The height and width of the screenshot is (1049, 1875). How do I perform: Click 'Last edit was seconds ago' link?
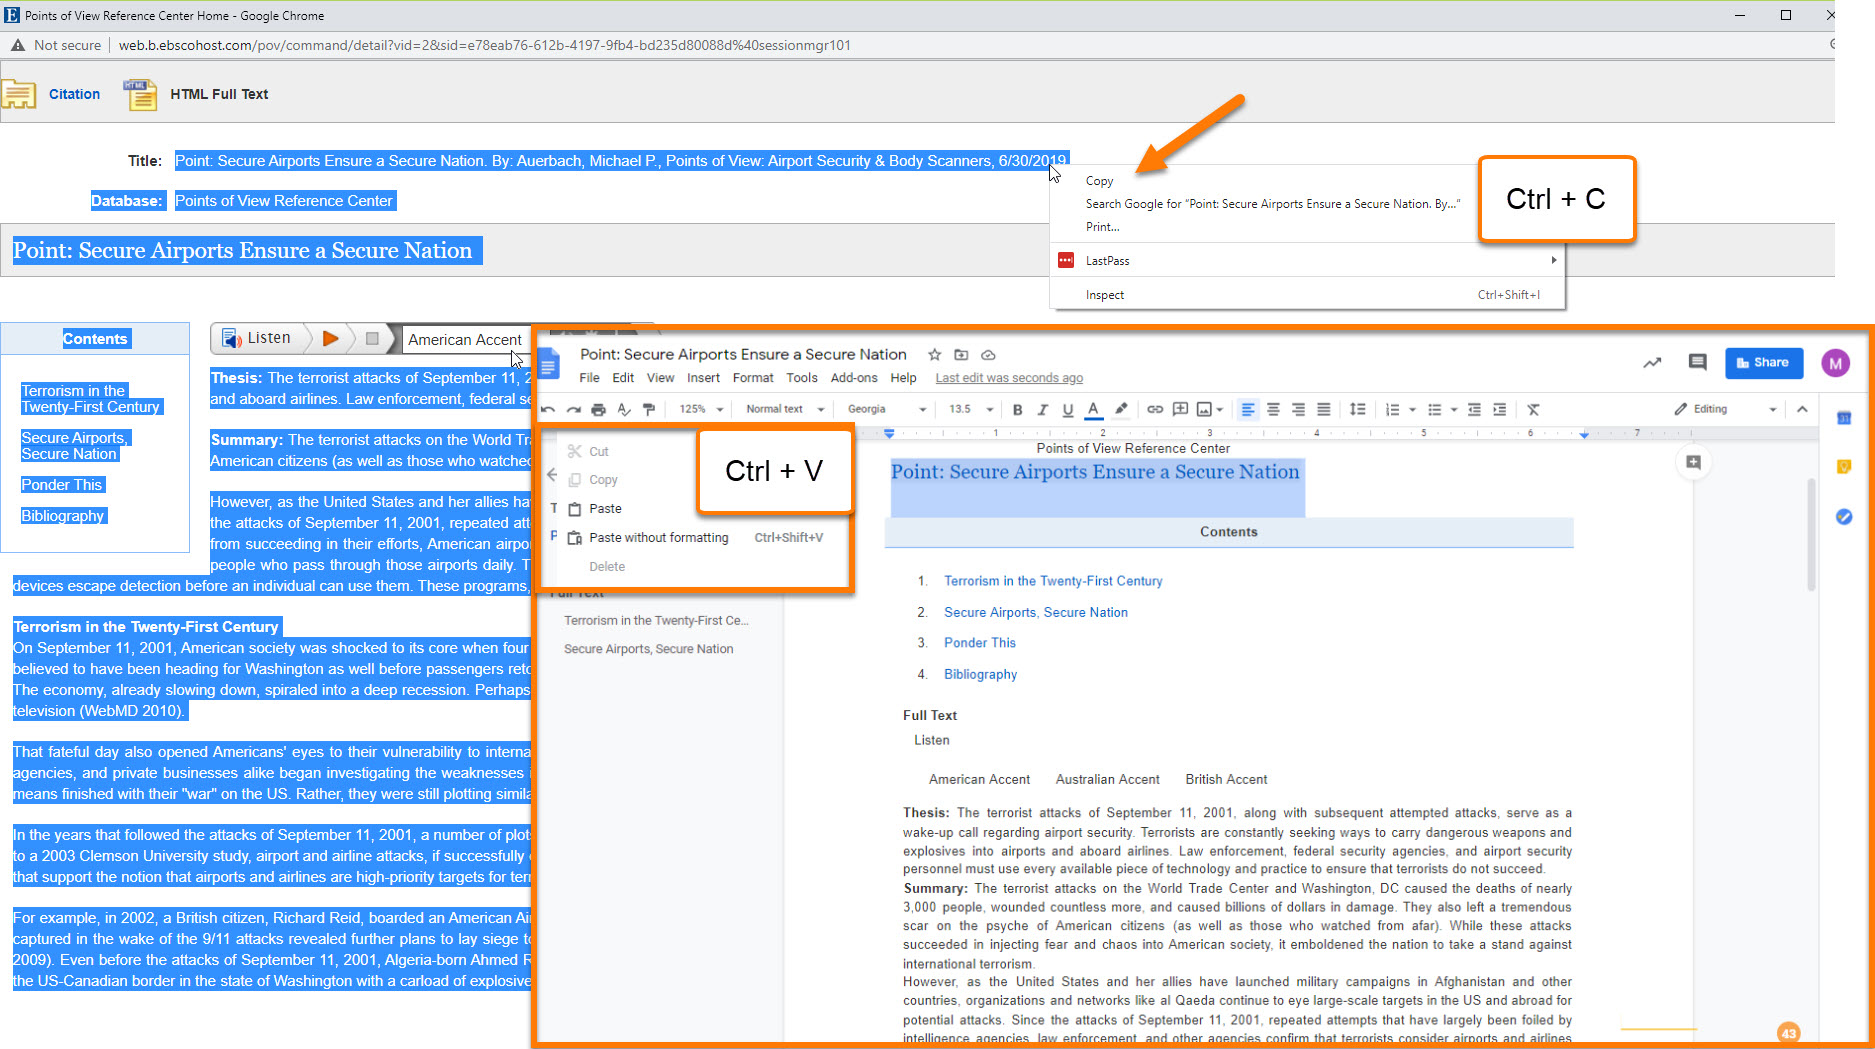pos(1009,378)
